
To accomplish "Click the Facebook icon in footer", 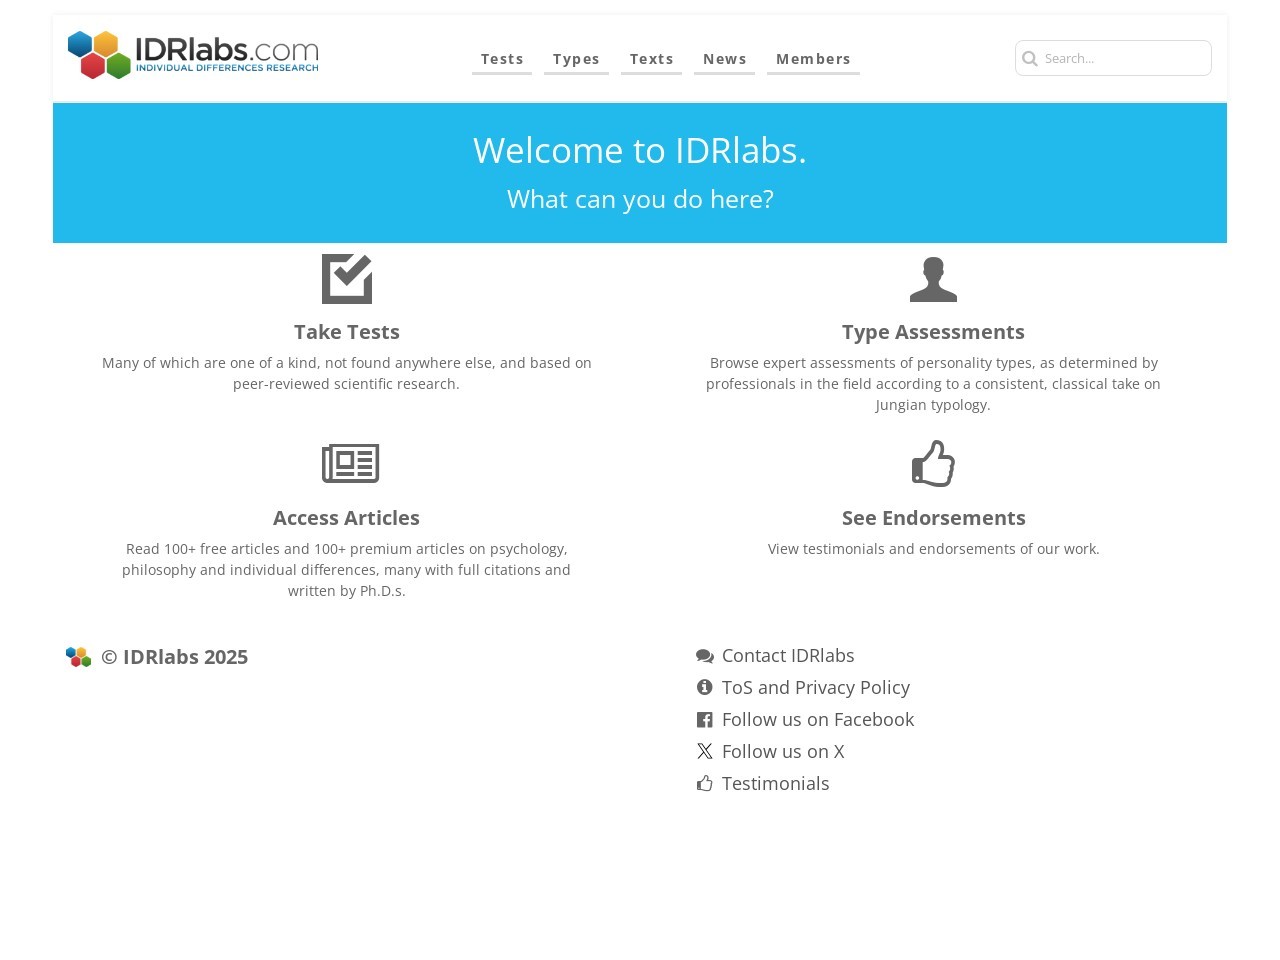I will 705,720.
